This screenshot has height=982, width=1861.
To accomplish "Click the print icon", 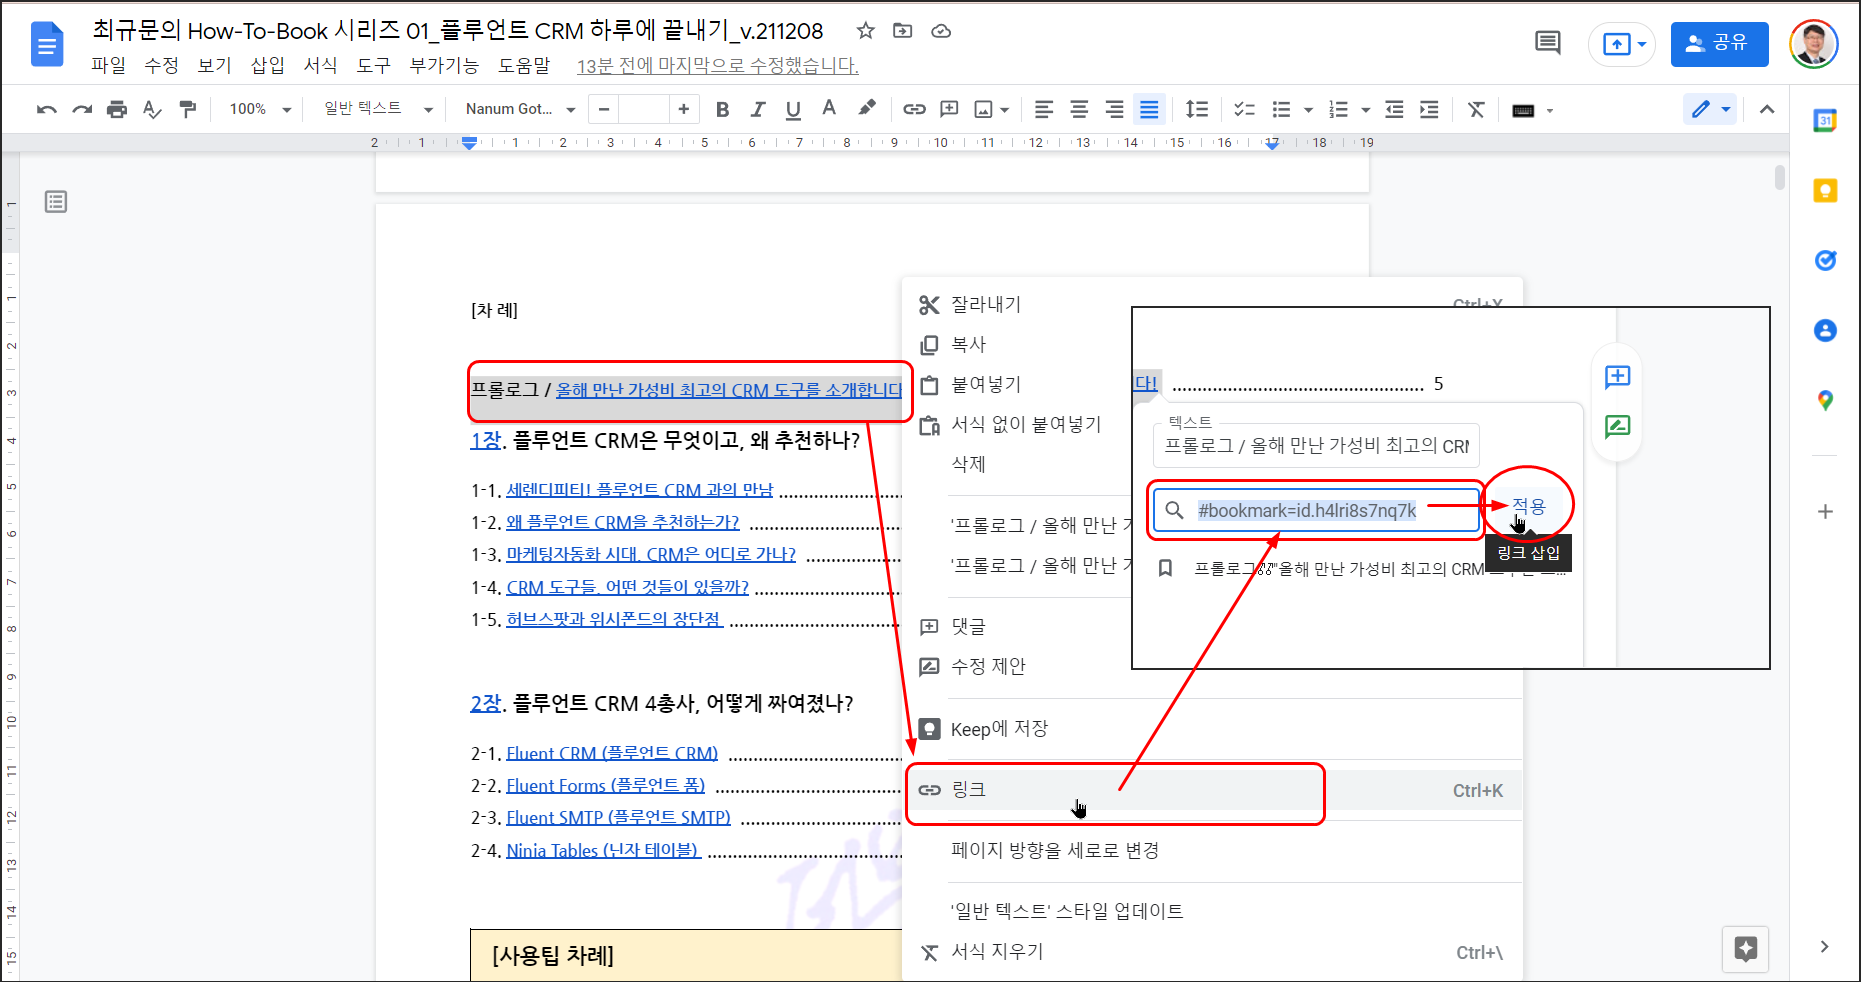I will click(117, 110).
